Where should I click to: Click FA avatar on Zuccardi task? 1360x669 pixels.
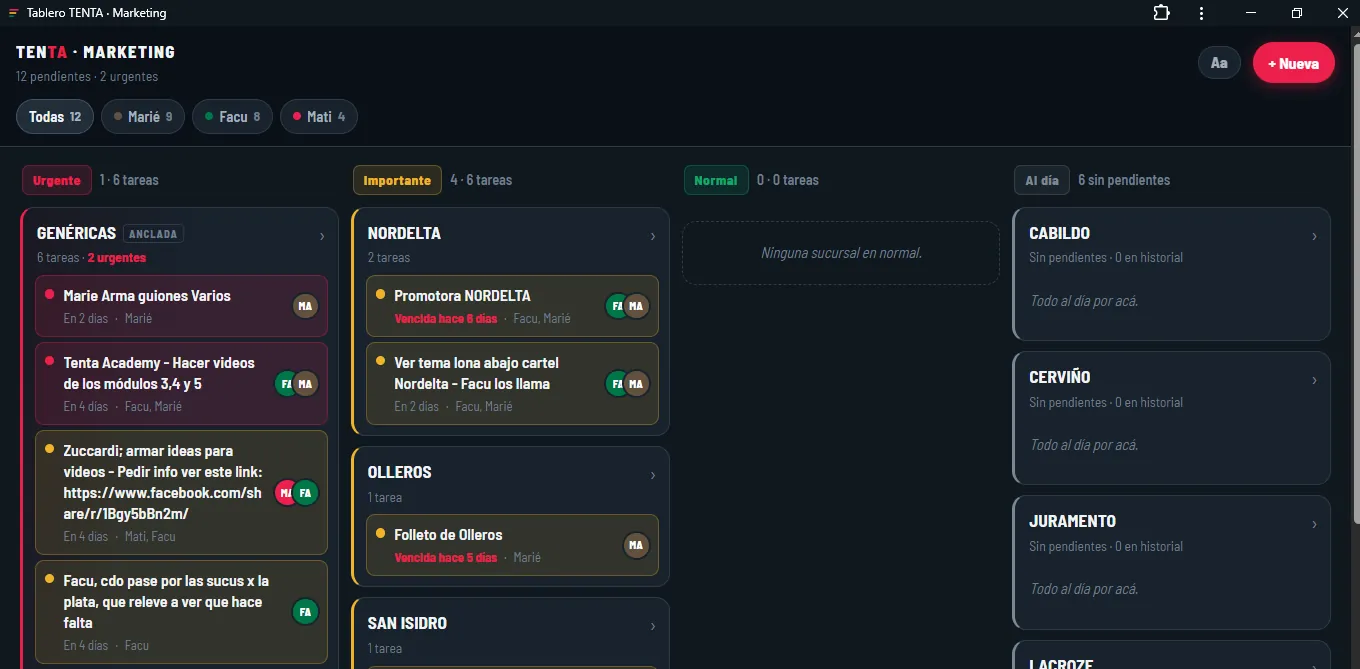tap(305, 492)
